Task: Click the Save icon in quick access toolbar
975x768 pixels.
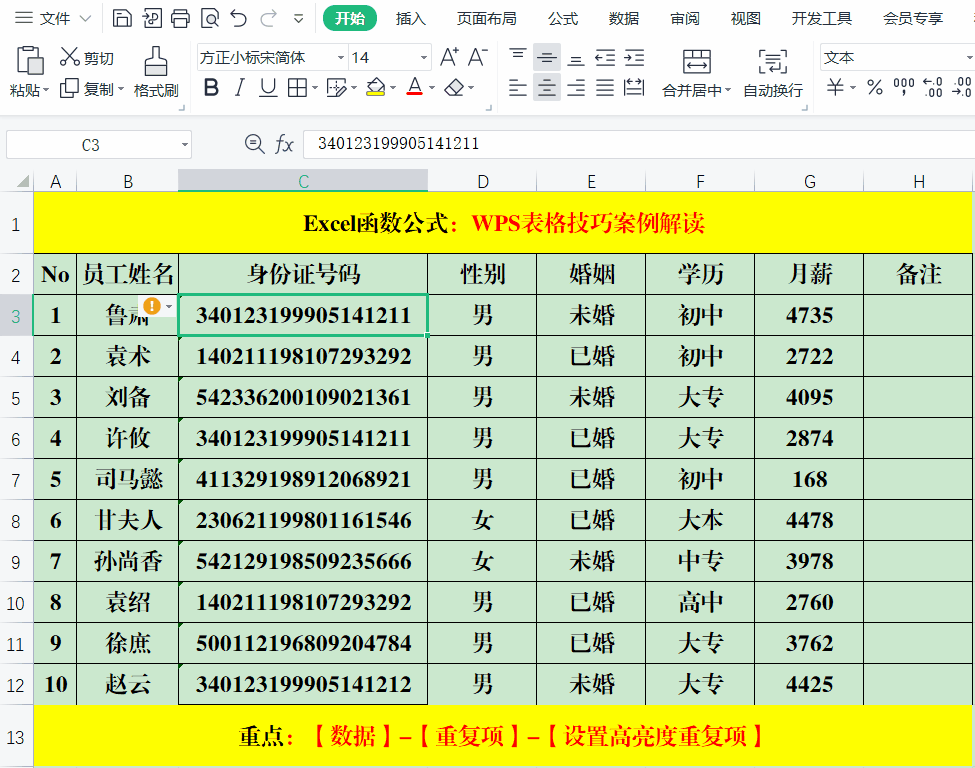Action: (x=121, y=18)
